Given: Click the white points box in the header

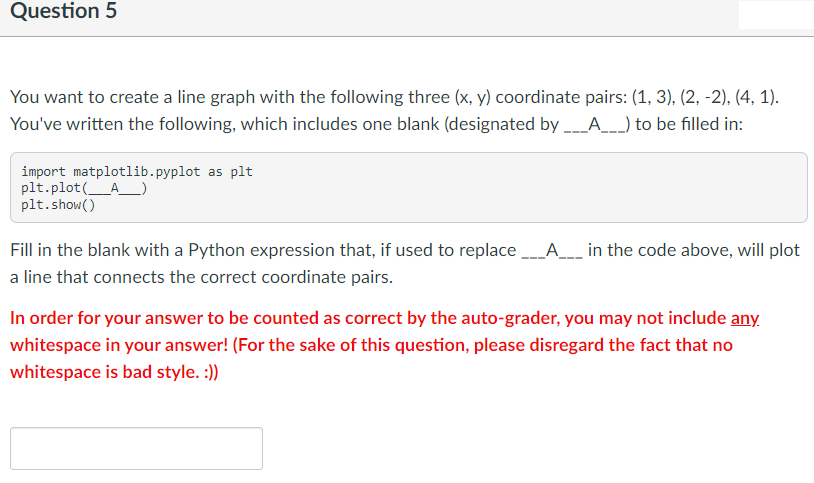Looking at the screenshot, I should click(776, 15).
